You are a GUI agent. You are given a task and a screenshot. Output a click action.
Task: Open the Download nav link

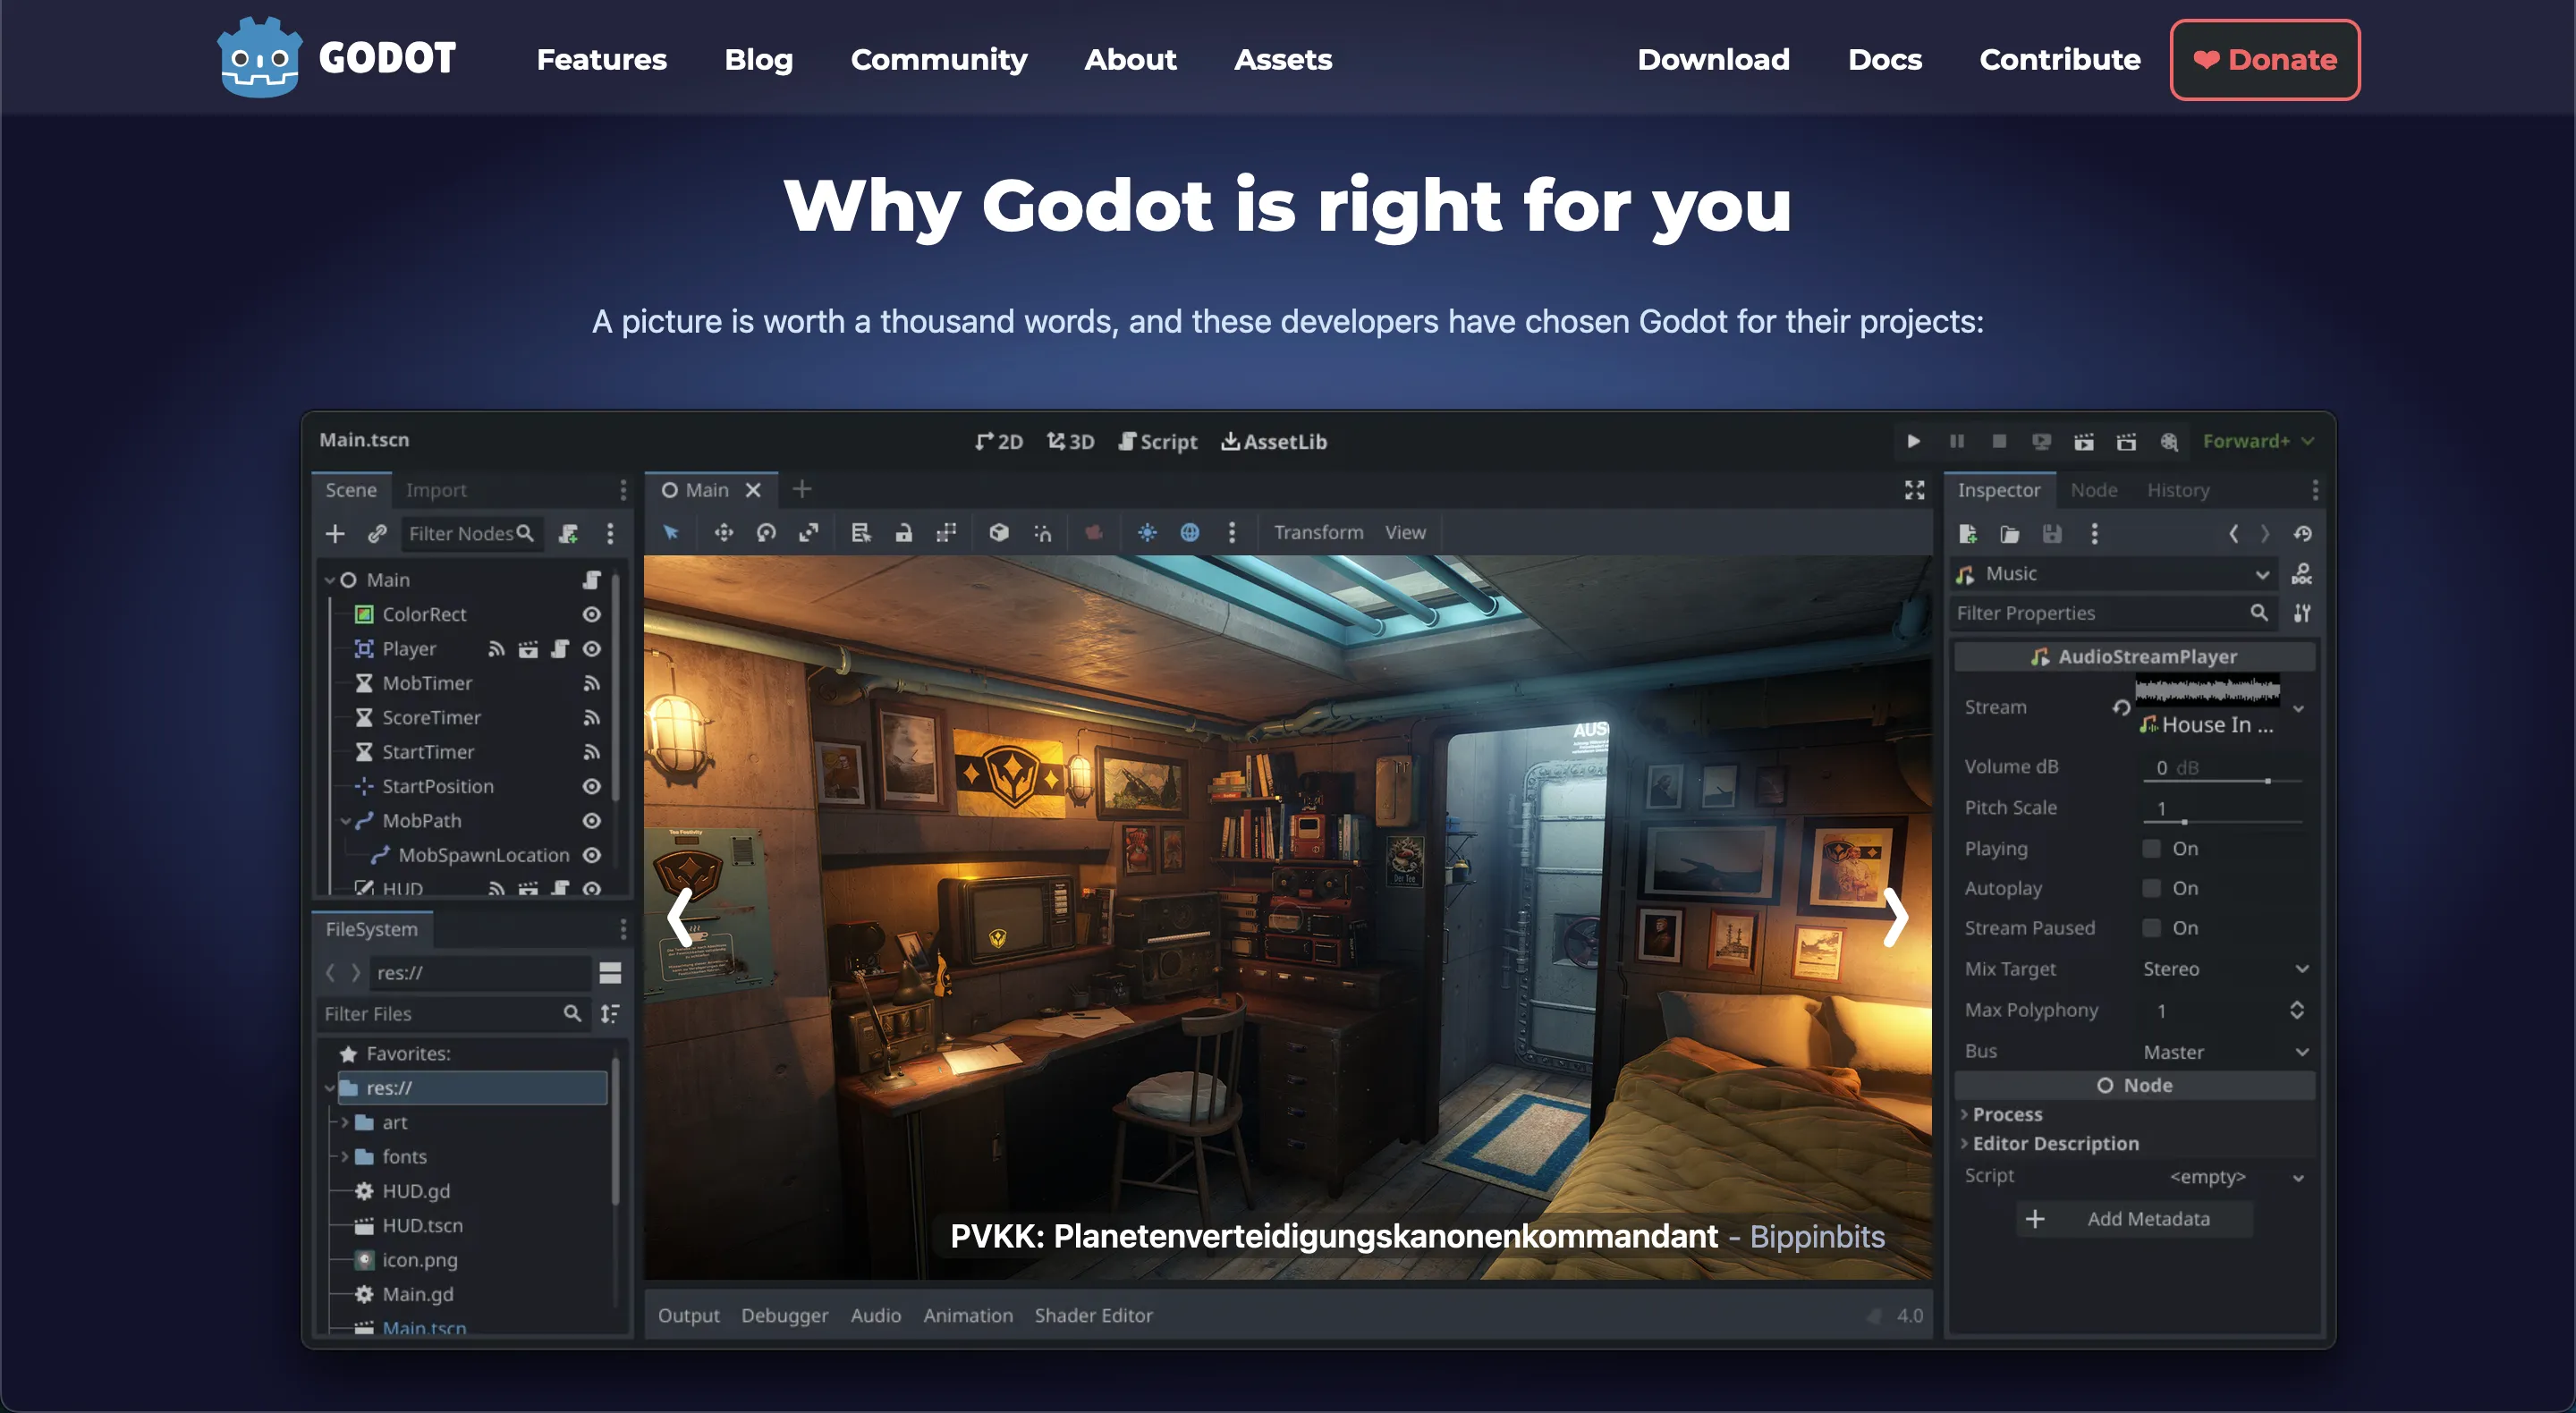(1713, 59)
